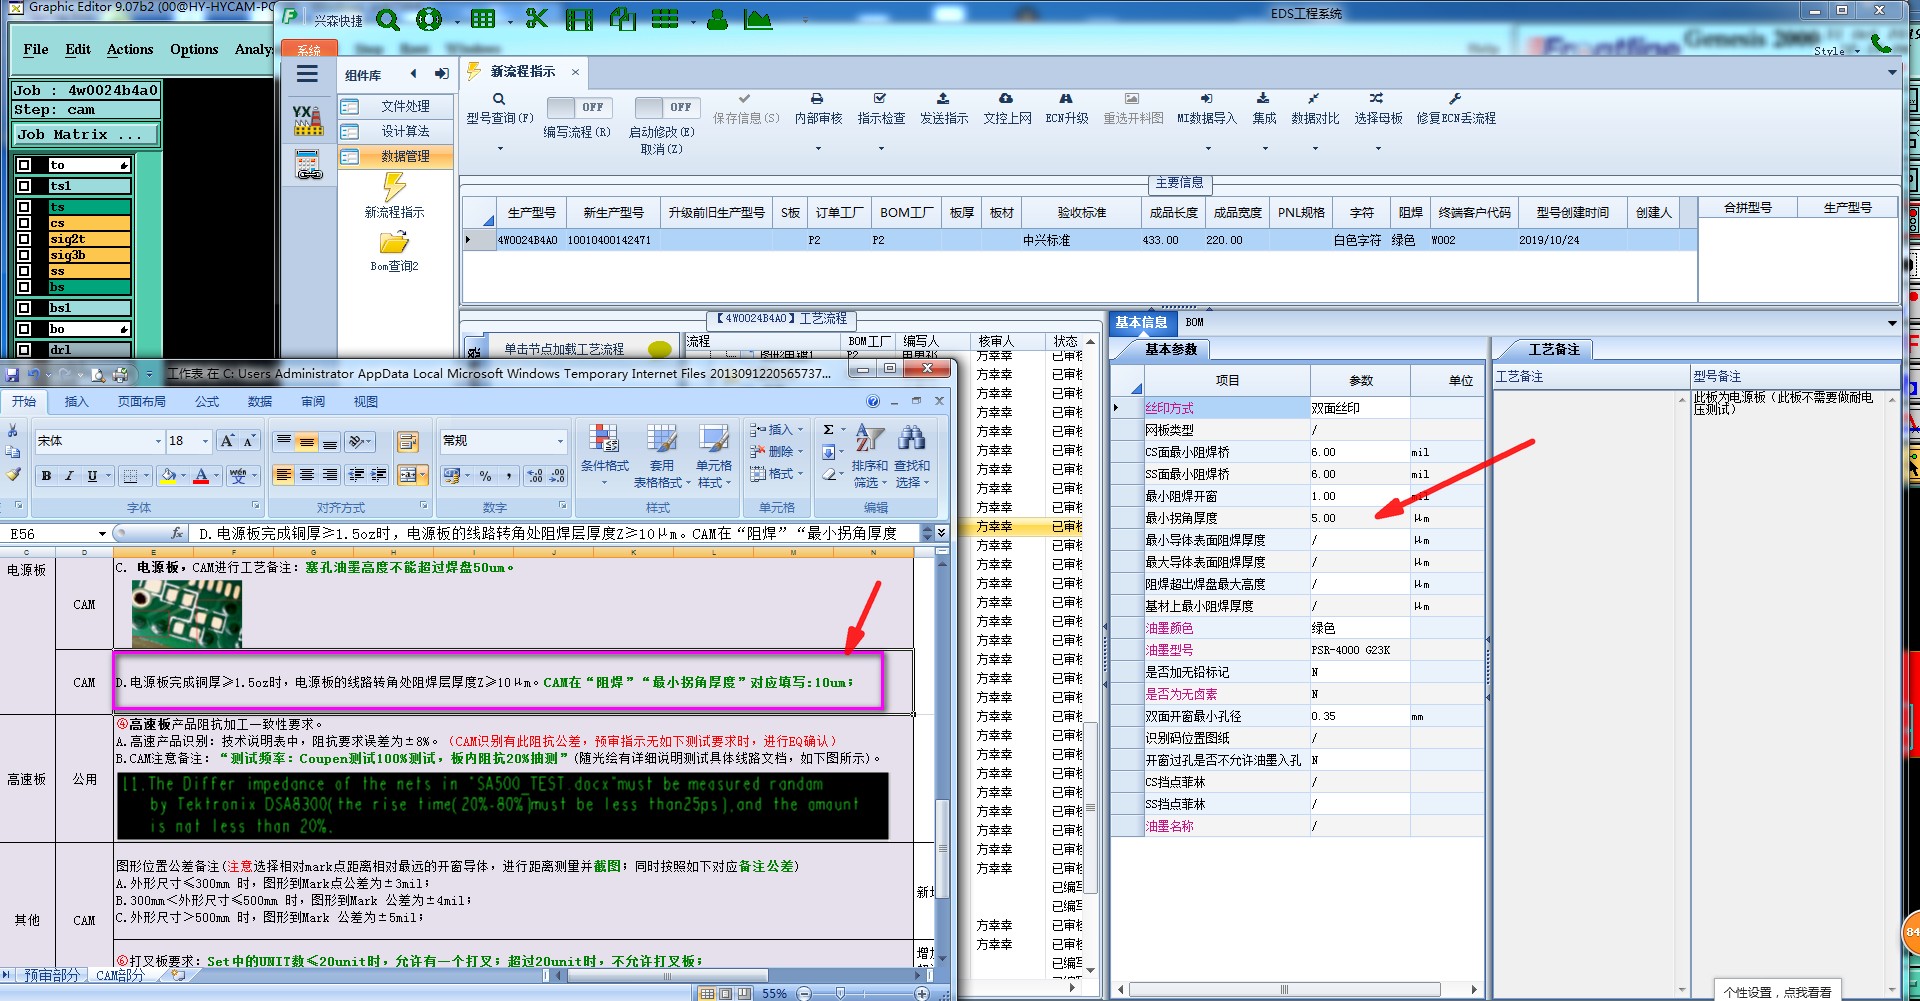Click the green area chart icon in the EDS title bar
1920x1001 pixels.
click(x=758, y=19)
